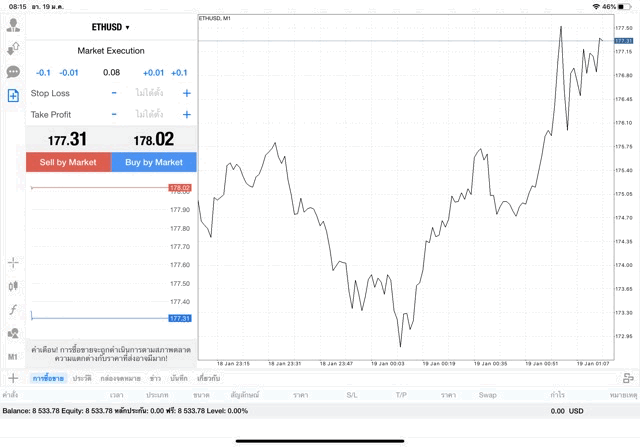Click Buy by Market button
Screen dimensions: 640x447
pyautogui.click(x=154, y=162)
